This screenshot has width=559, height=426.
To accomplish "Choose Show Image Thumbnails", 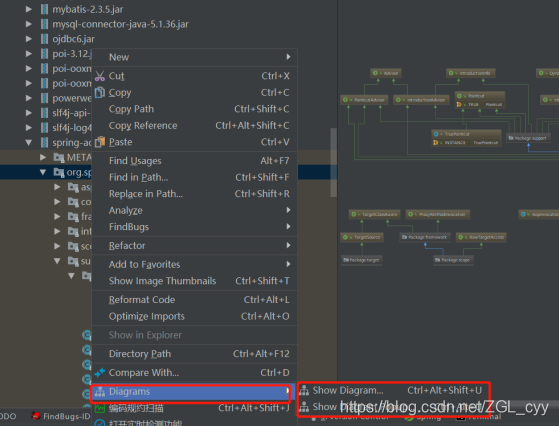I will tap(195, 281).
